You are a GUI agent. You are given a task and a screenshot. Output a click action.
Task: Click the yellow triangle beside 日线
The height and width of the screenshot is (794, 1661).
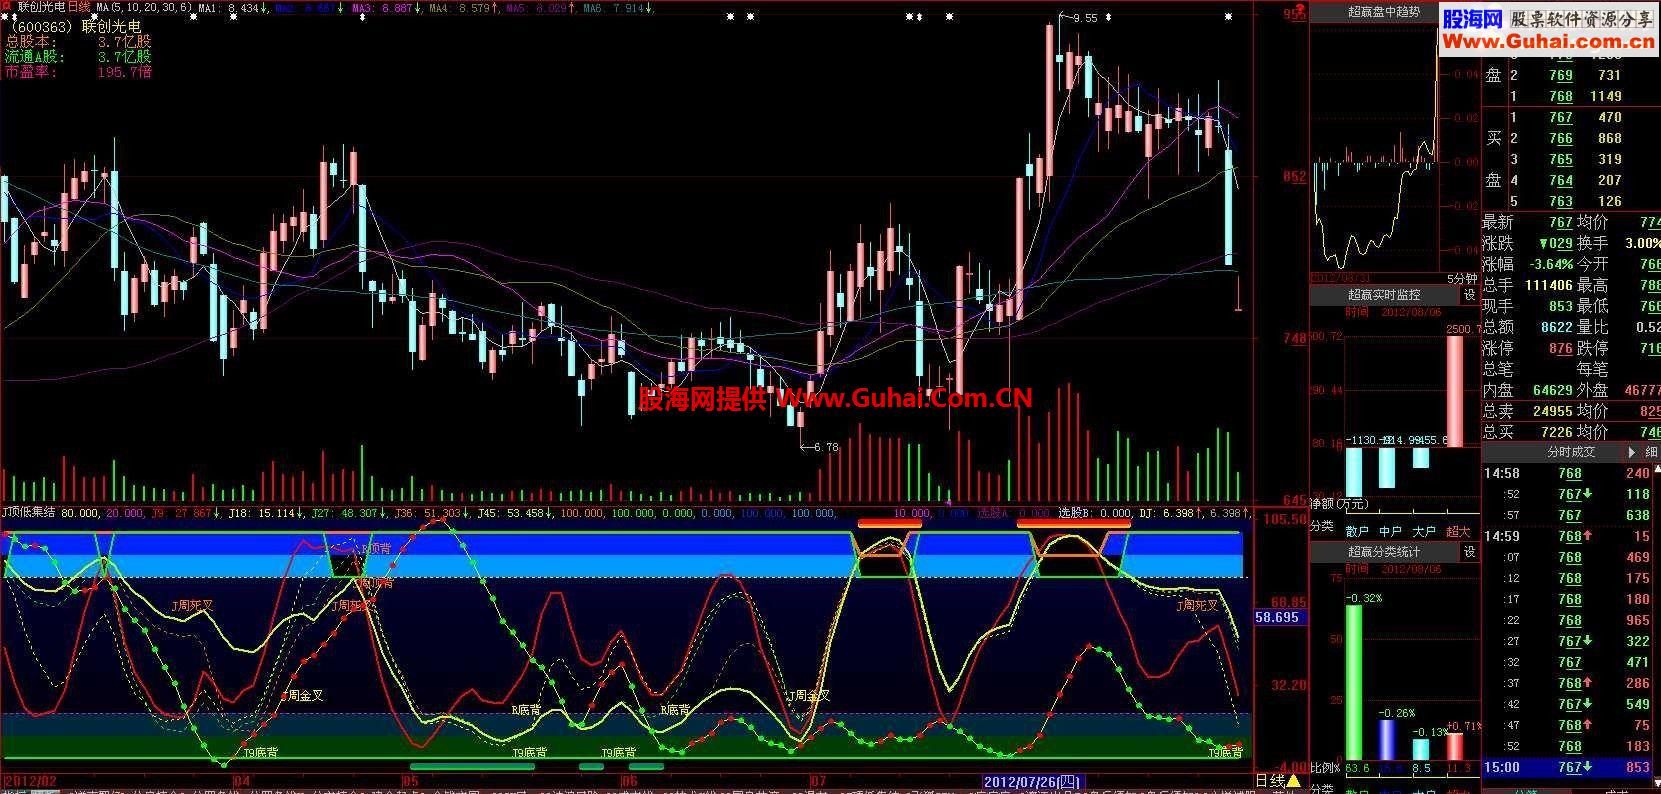(x=1293, y=780)
